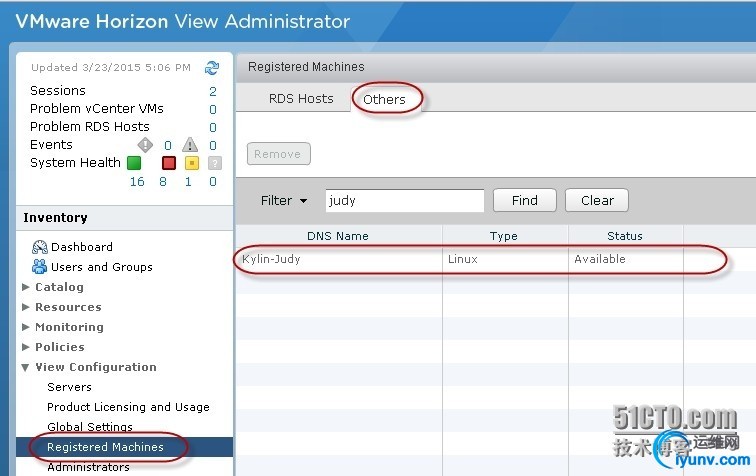Click the Monitoring label
Image resolution: width=756 pixels, height=476 pixels.
tap(69, 327)
